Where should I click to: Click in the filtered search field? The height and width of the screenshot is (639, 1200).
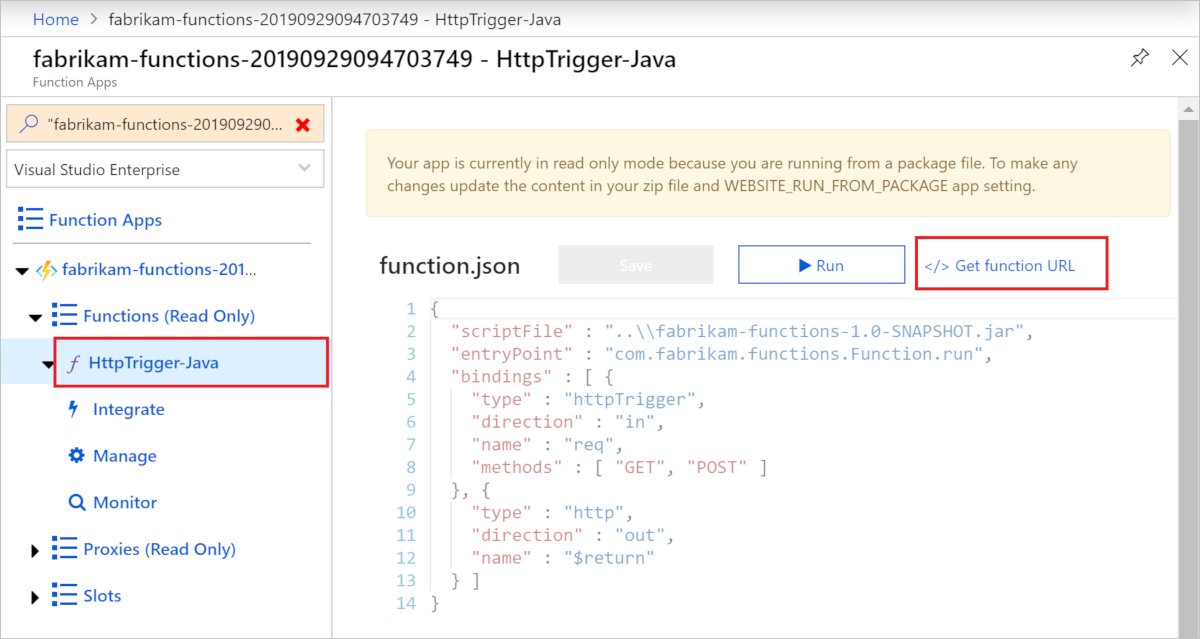[165, 124]
